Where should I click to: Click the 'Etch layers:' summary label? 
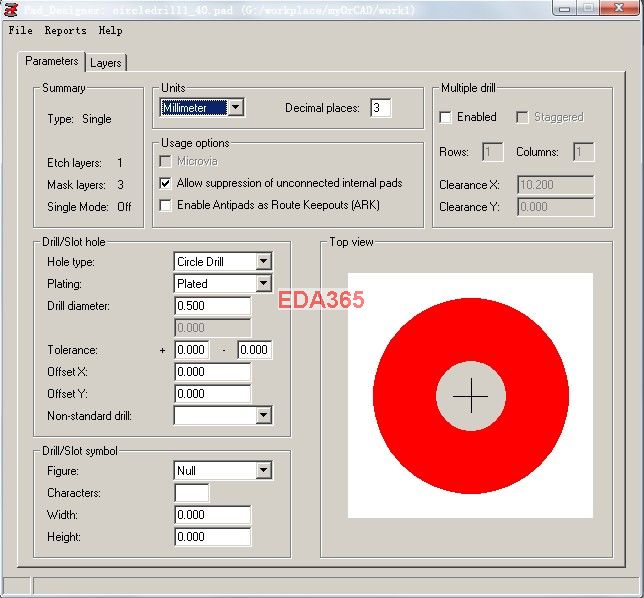[x=74, y=163]
